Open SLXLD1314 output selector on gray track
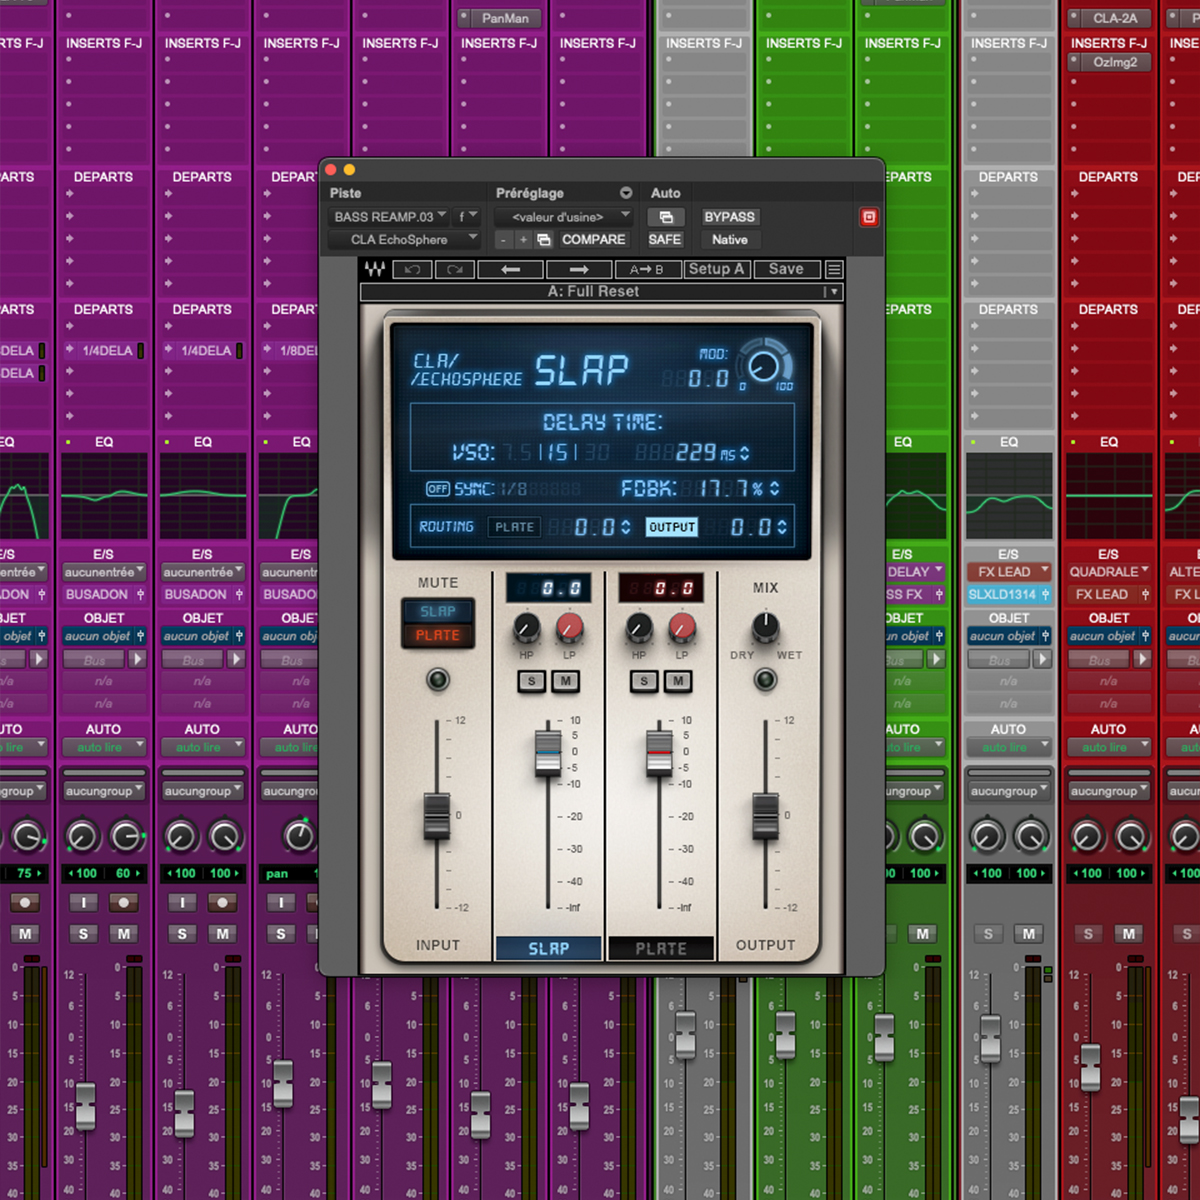Image resolution: width=1200 pixels, height=1200 pixels. (x=1008, y=594)
